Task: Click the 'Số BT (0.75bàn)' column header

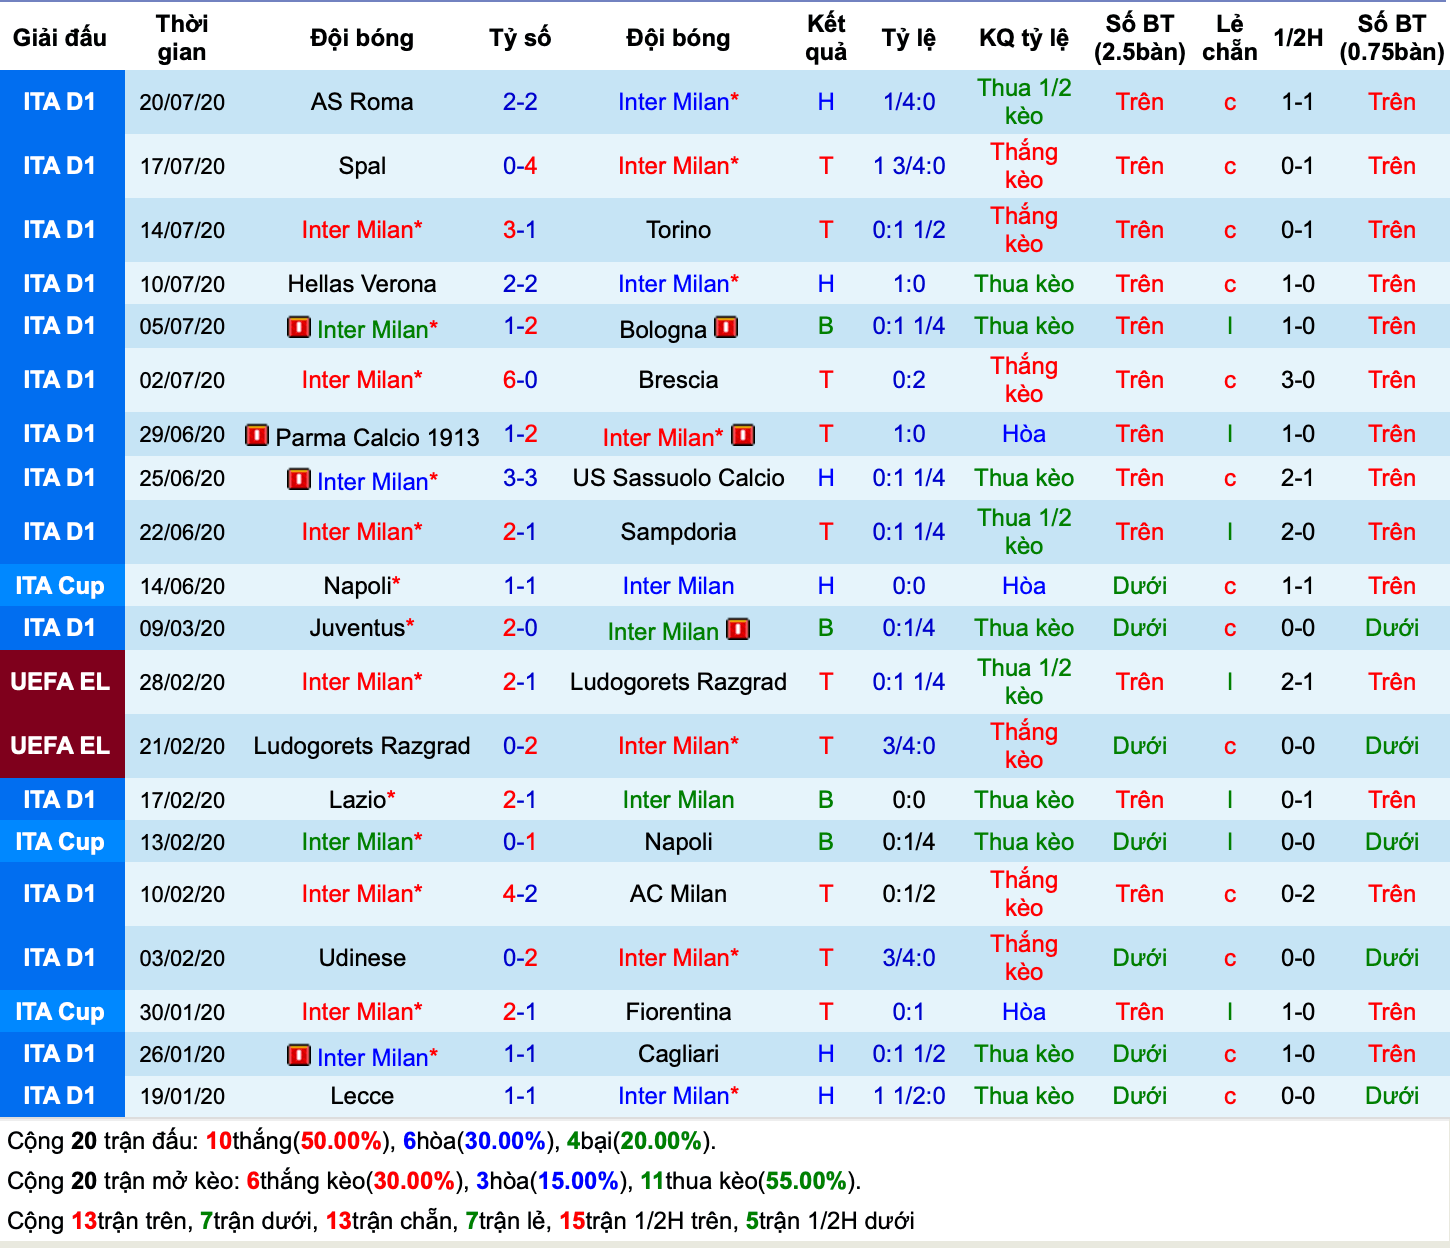Action: pos(1392,38)
